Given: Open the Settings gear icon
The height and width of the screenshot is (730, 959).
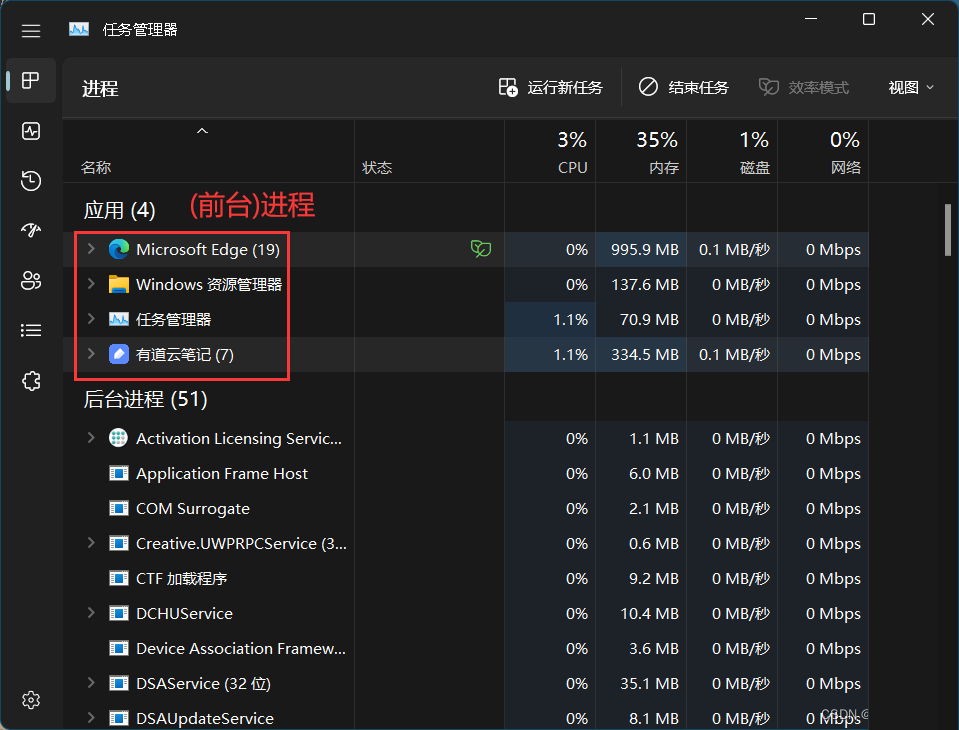Looking at the screenshot, I should pyautogui.click(x=31, y=699).
